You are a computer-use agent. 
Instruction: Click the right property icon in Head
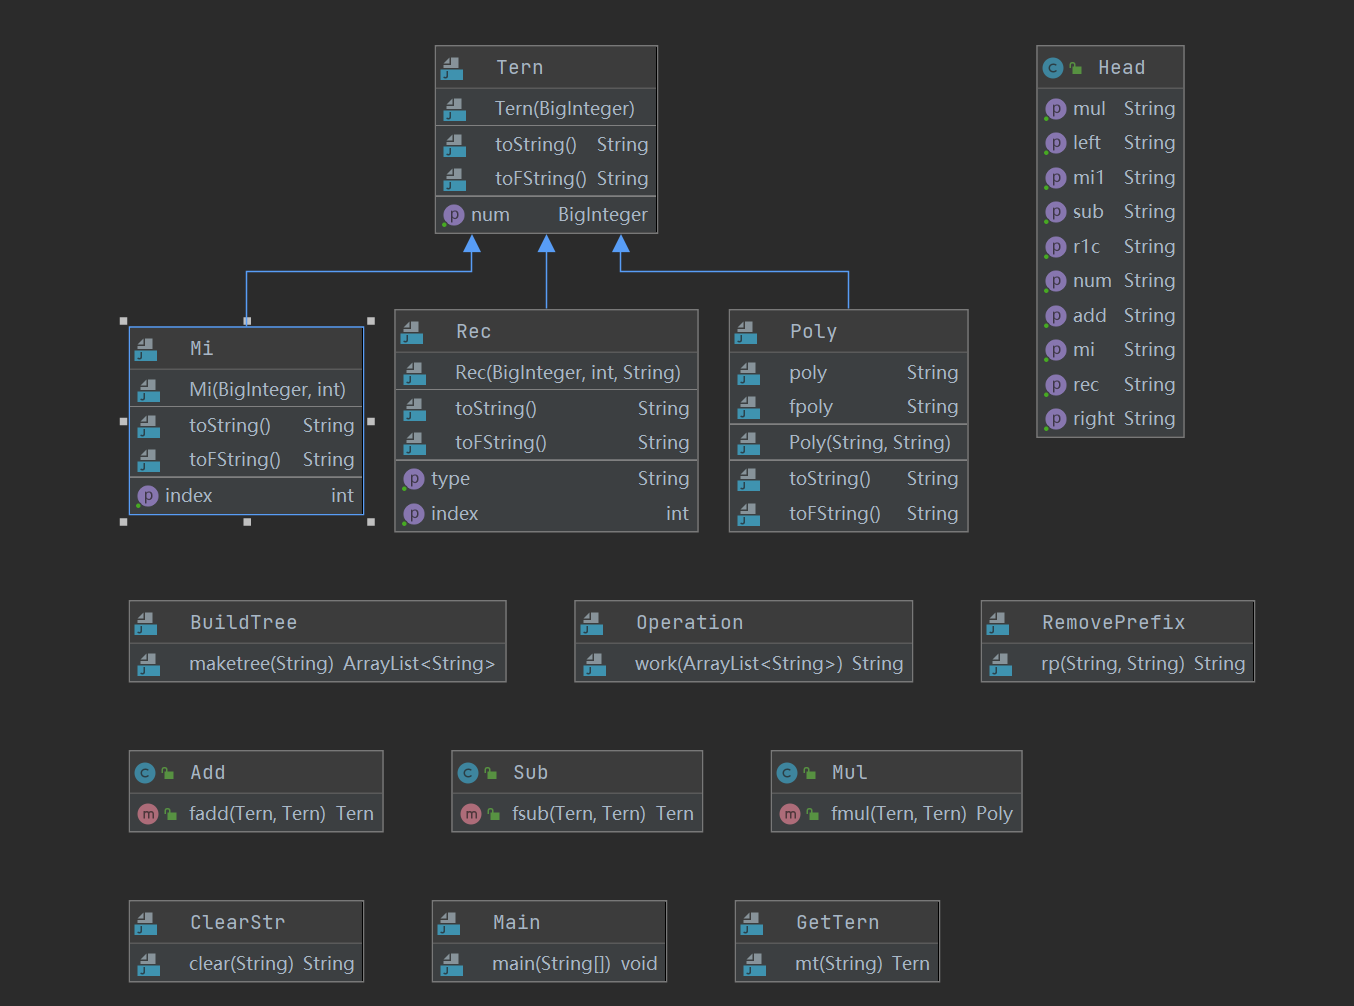pos(1055,419)
